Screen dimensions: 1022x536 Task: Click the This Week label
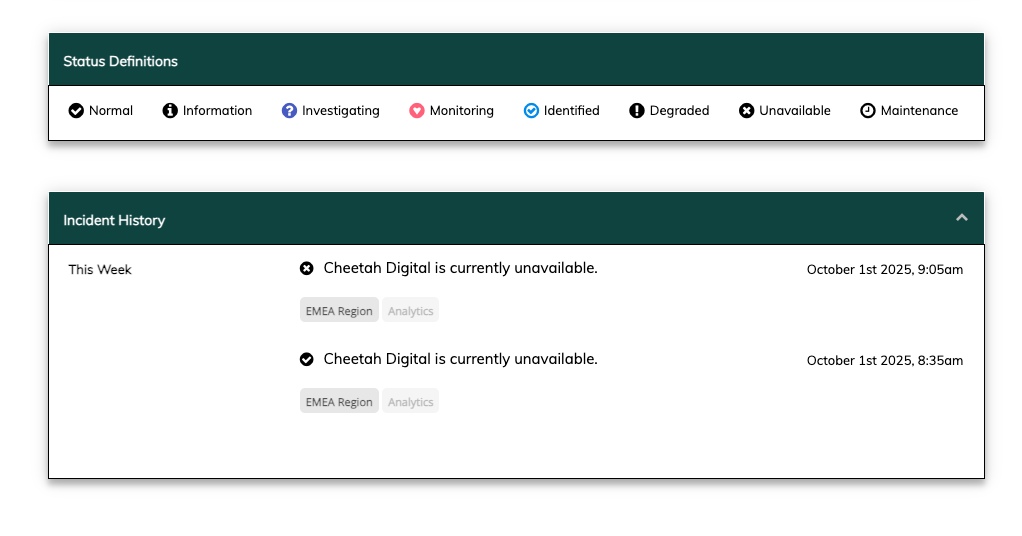pos(100,269)
